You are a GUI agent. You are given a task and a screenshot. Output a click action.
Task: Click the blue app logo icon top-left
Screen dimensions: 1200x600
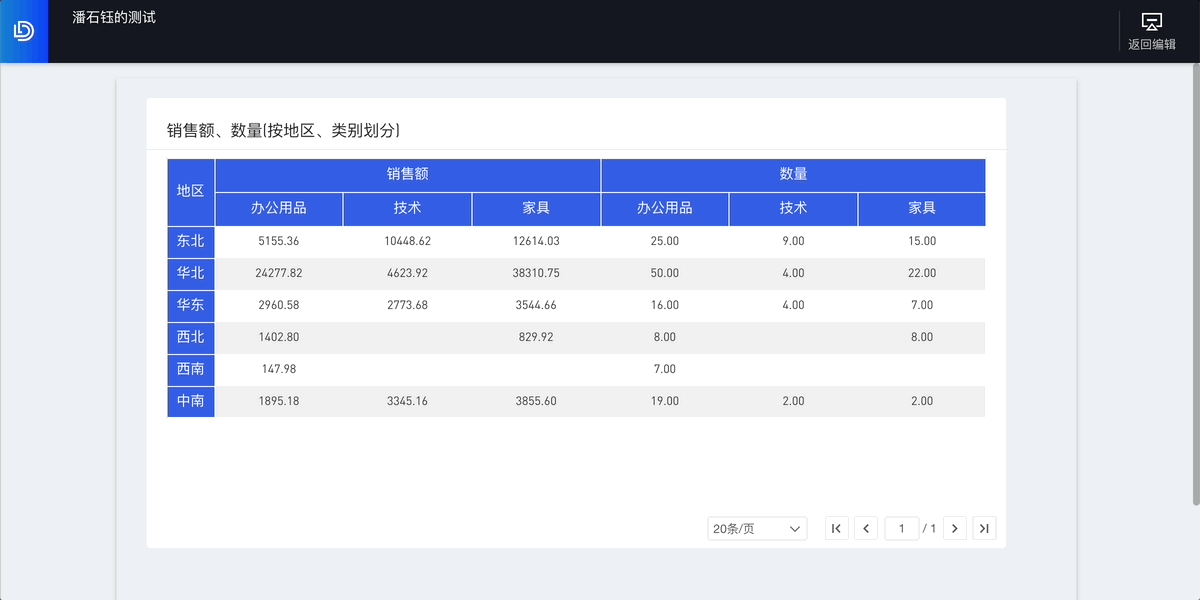(24, 31)
